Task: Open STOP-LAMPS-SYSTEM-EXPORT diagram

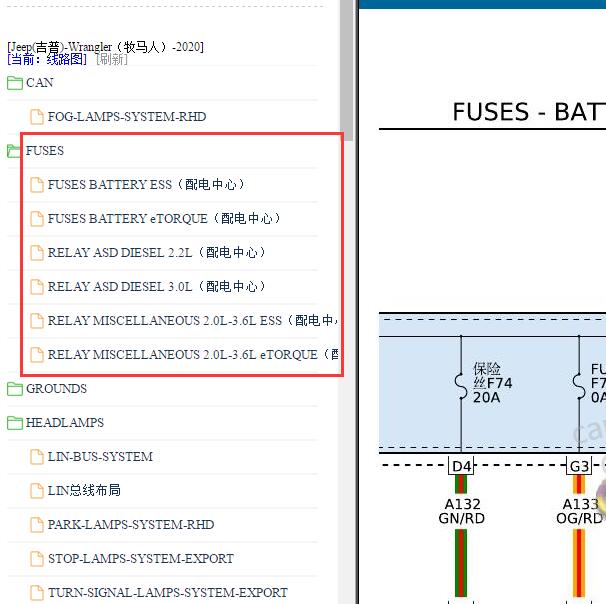Action: tap(141, 559)
